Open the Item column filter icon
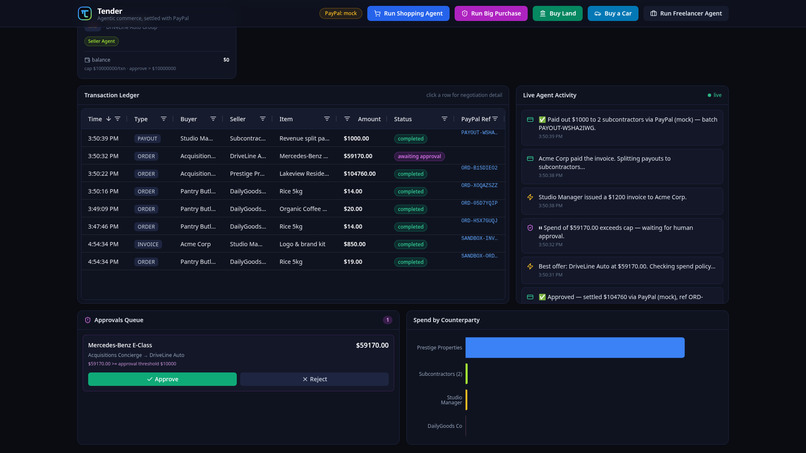Screen dimensions: 806x453 (327, 119)
